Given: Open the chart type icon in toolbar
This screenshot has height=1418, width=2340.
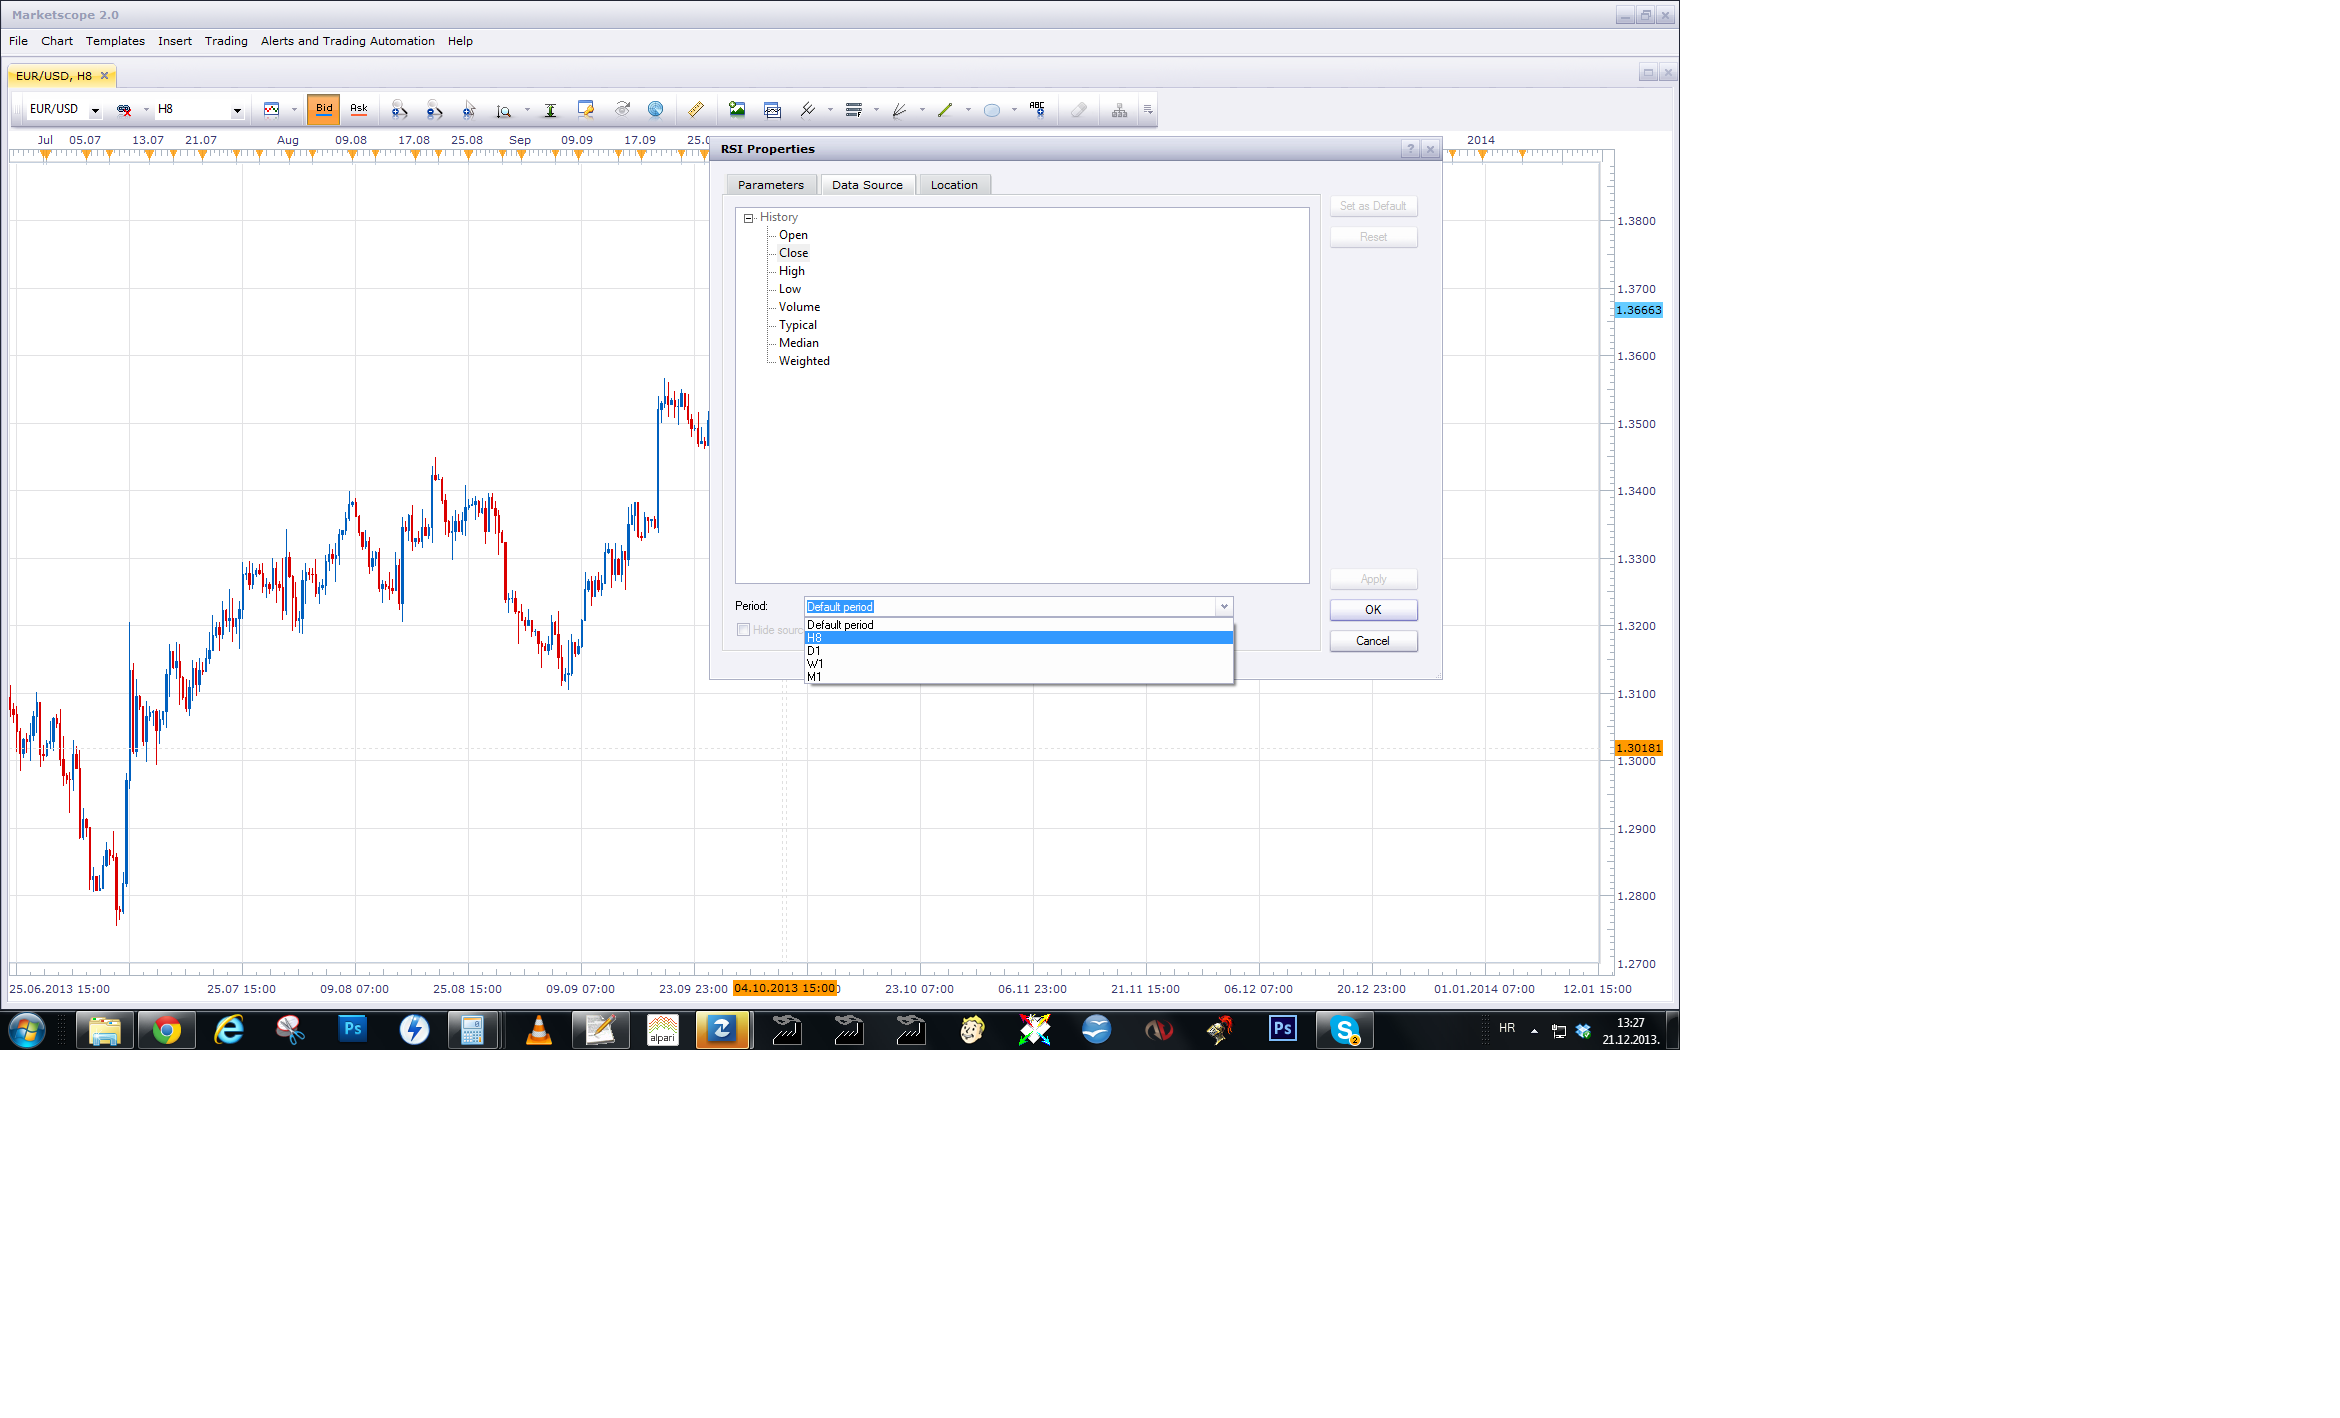Looking at the screenshot, I should [271, 110].
